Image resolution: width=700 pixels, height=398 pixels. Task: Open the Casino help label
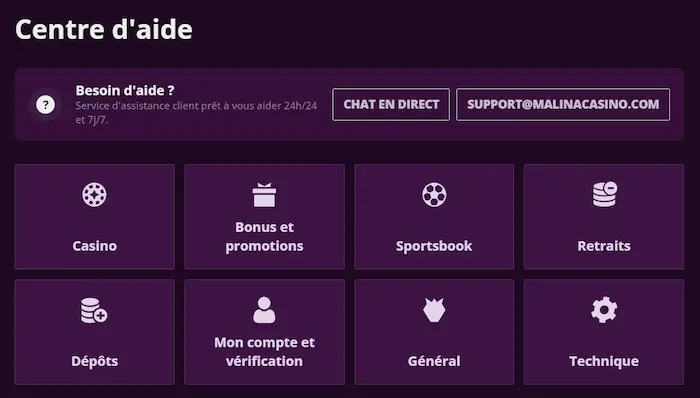95,246
